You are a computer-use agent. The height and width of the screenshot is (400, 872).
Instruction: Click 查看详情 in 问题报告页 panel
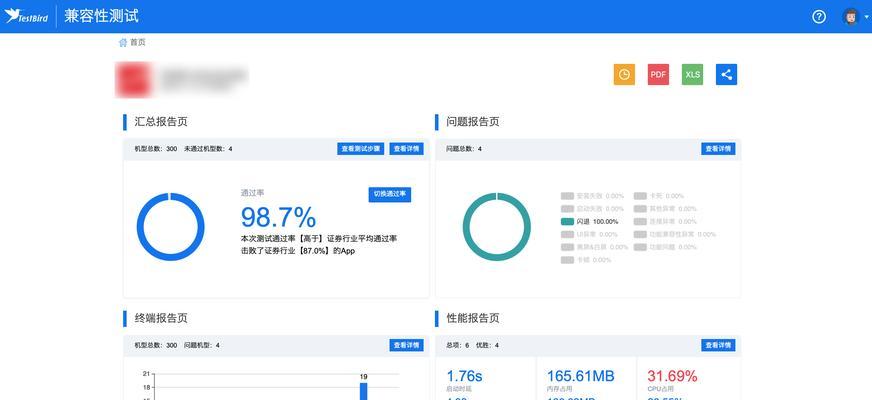pos(718,149)
